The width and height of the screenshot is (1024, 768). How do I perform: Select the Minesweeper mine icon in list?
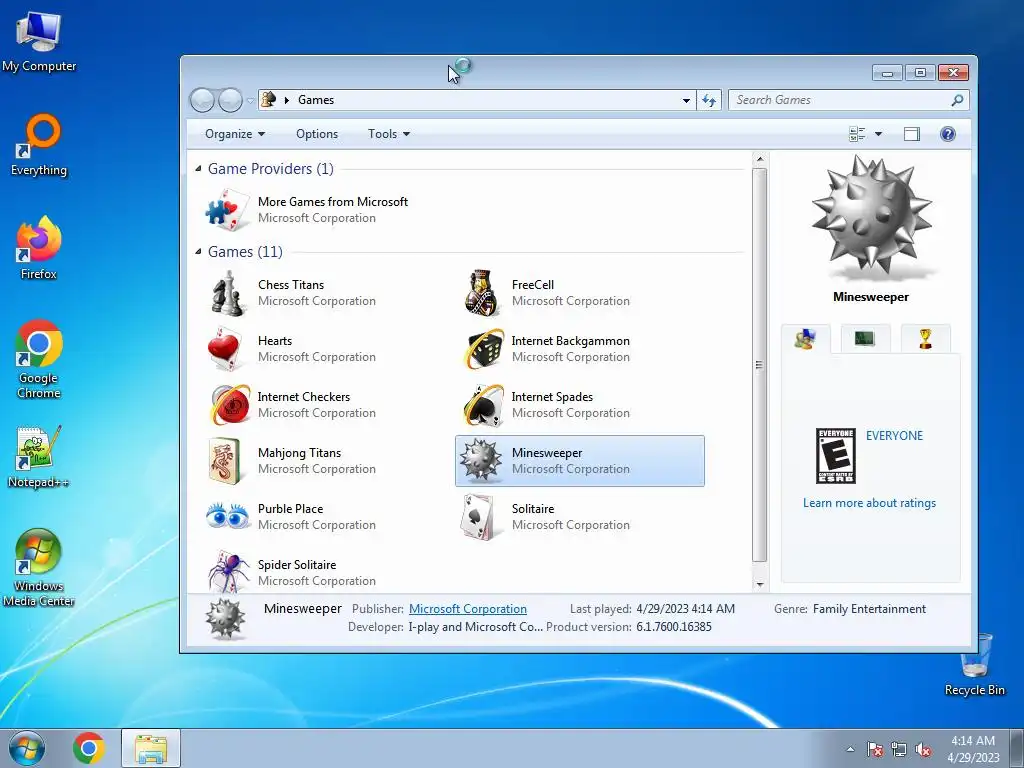click(481, 460)
